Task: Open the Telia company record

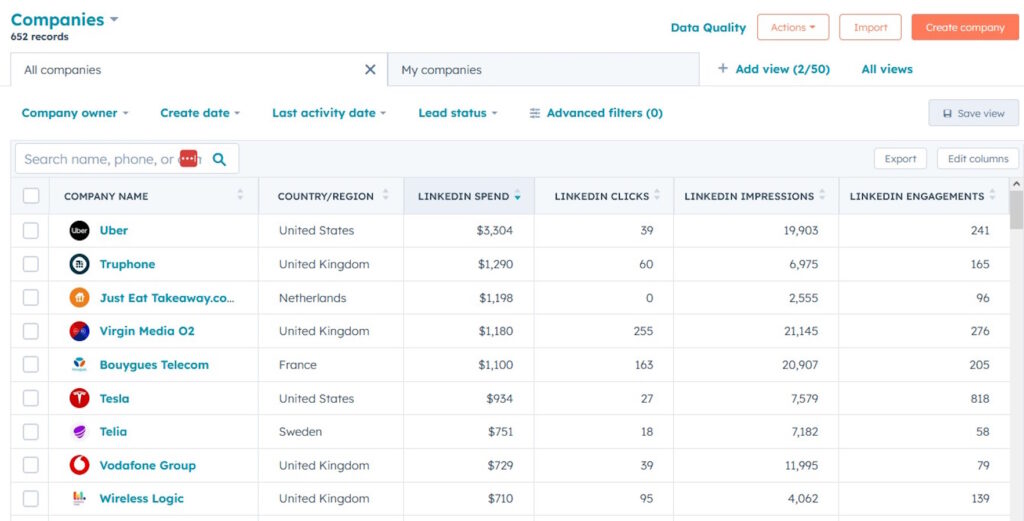Action: coord(113,432)
